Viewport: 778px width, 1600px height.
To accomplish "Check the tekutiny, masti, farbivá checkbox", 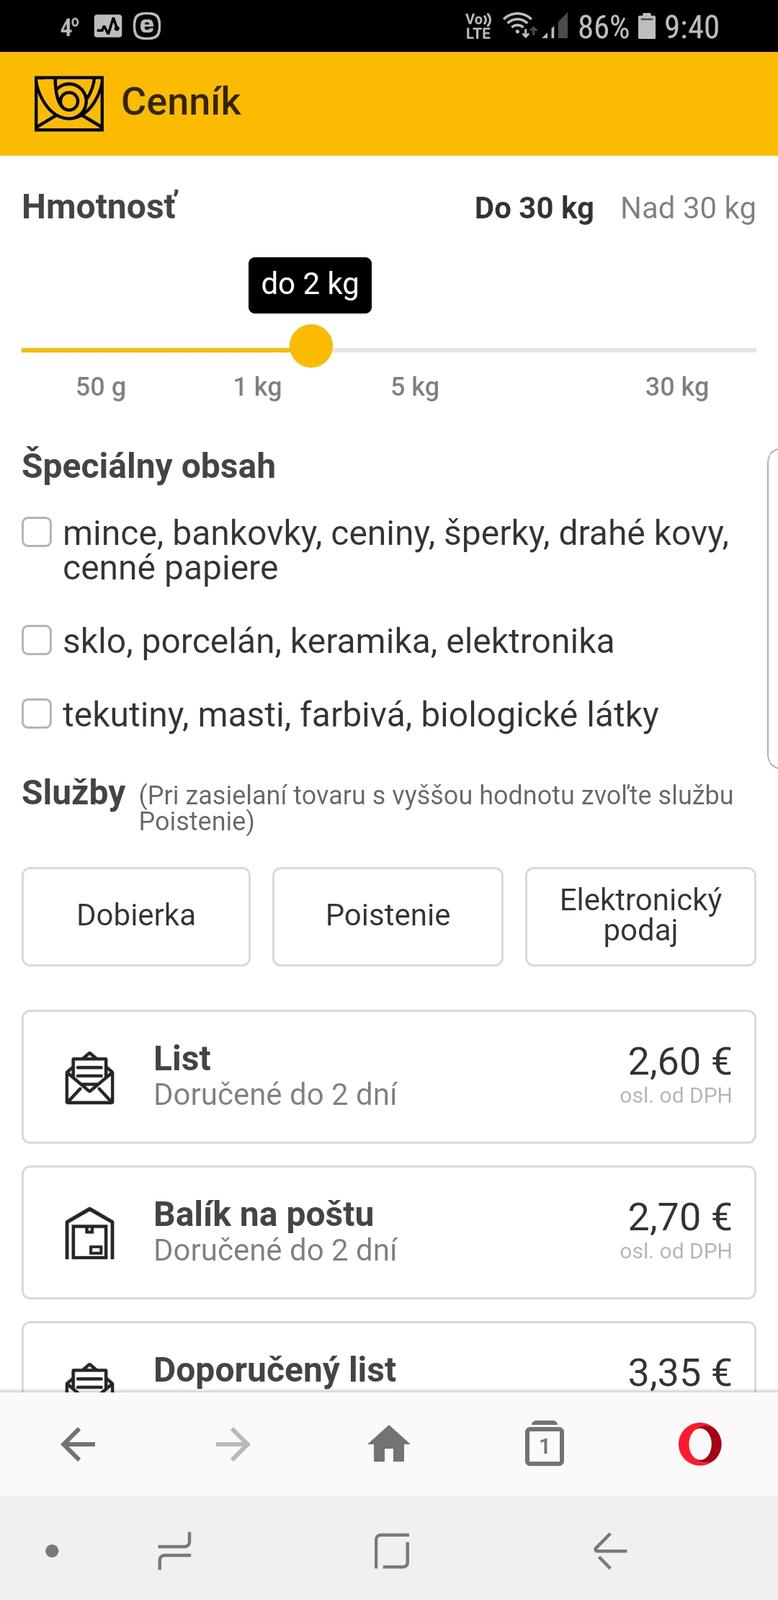I will [x=37, y=714].
